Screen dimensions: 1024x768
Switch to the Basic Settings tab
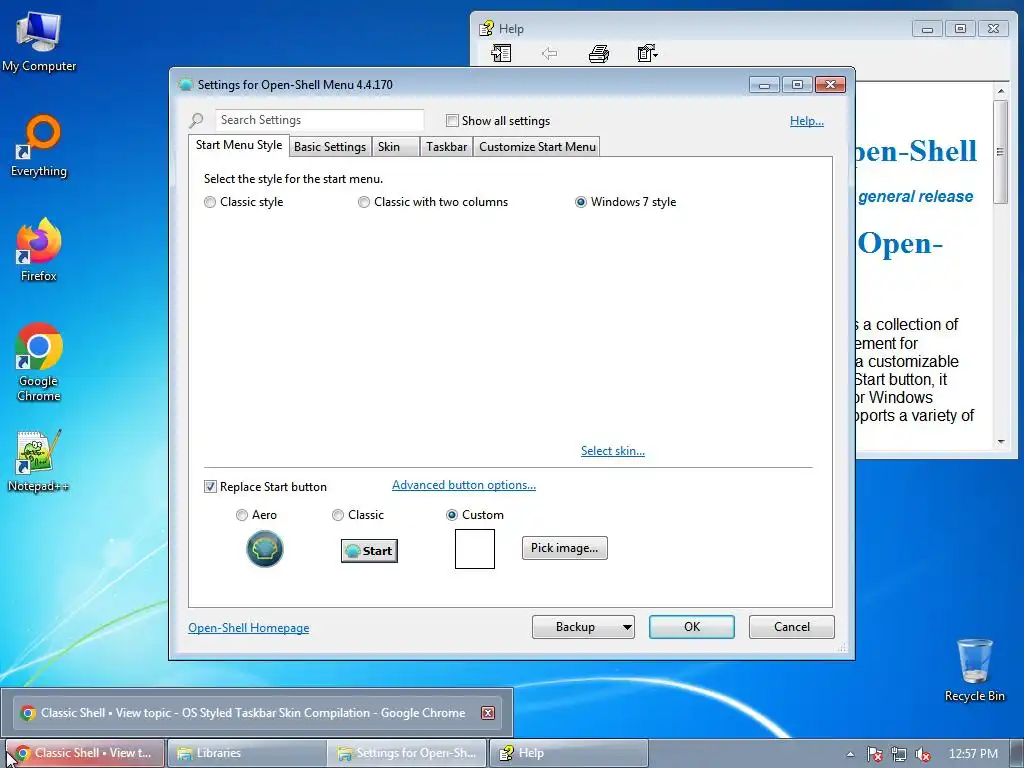(330, 146)
